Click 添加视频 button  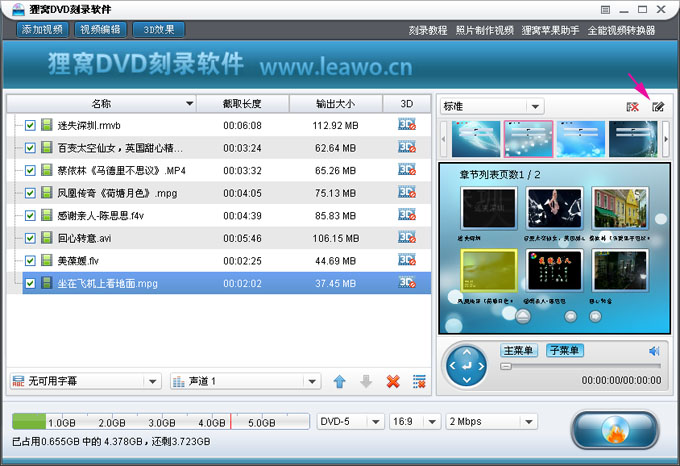click(42, 29)
